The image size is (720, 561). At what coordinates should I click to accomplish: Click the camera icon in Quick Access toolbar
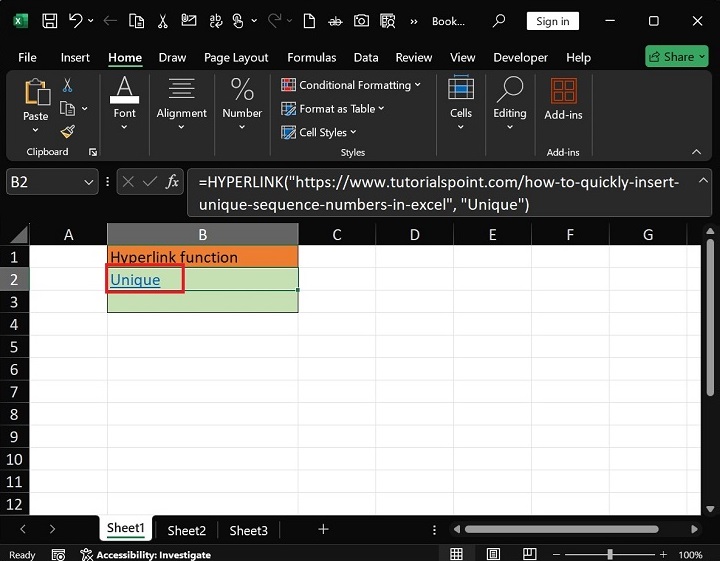point(361,21)
